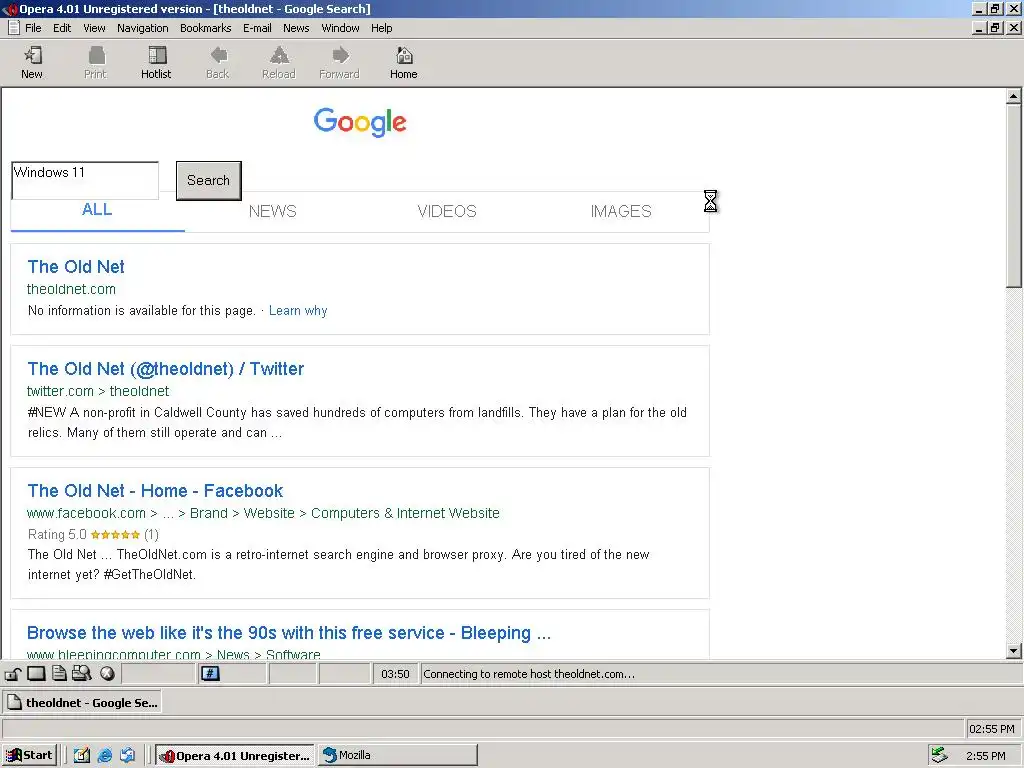Open the Navigation menu
The width and height of the screenshot is (1024, 768).
(x=142, y=28)
